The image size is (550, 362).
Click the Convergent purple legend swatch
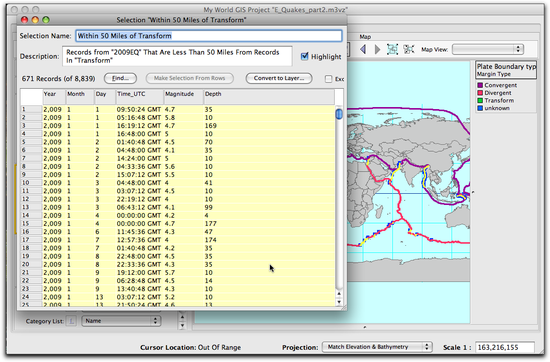[480, 85]
